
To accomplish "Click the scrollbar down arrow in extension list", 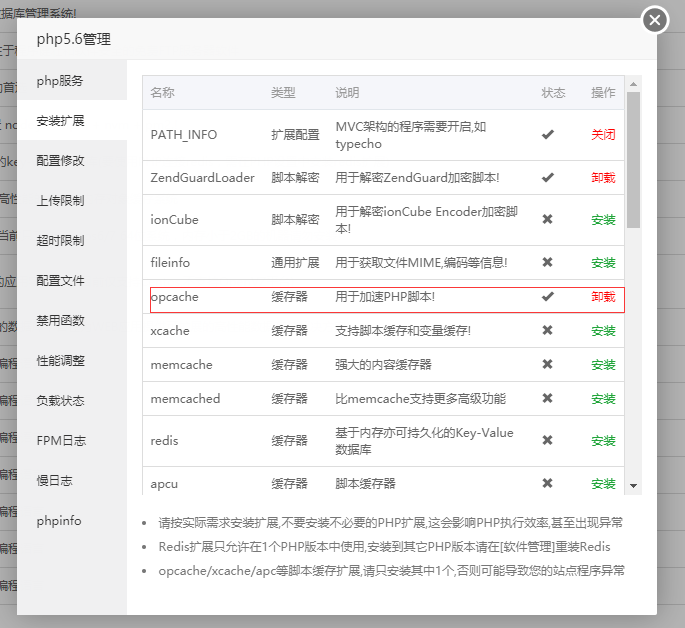I will pyautogui.click(x=633, y=485).
